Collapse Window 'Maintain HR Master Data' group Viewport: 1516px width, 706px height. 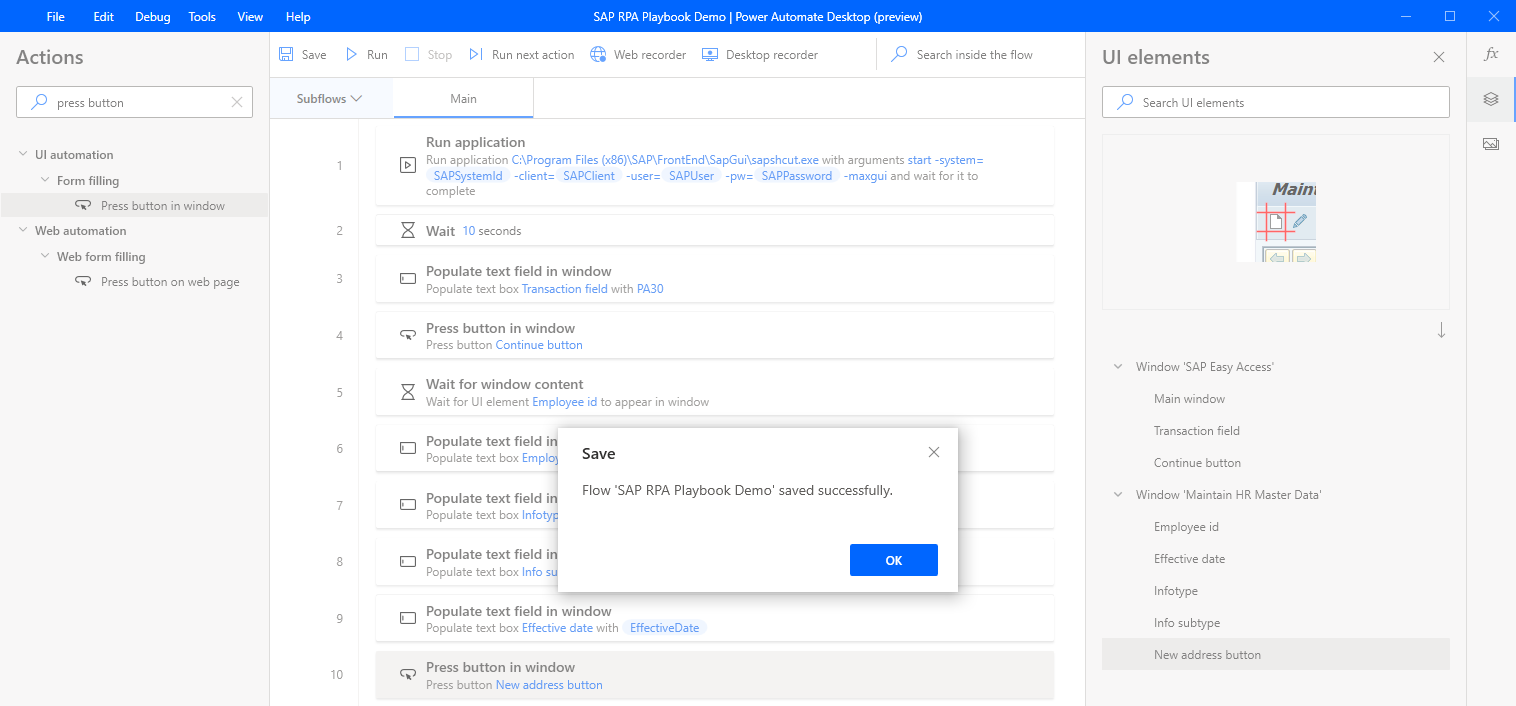pos(1117,494)
